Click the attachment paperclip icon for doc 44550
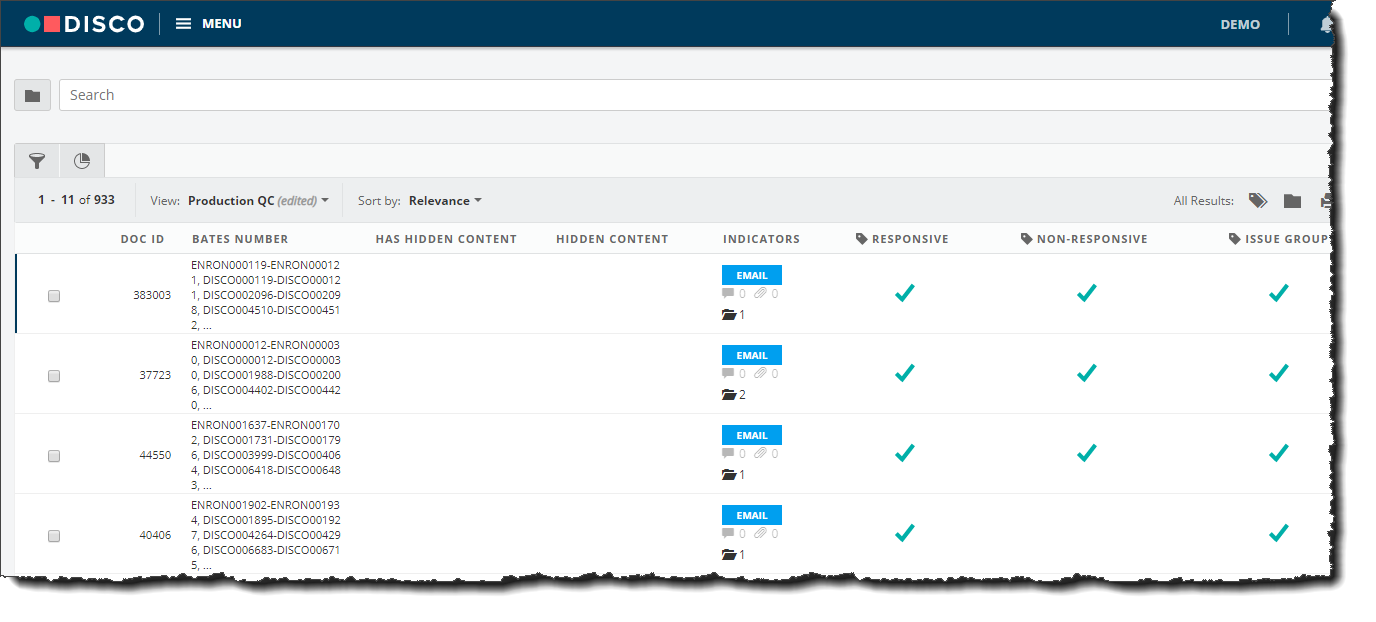This screenshot has height=622, width=1376. [760, 454]
